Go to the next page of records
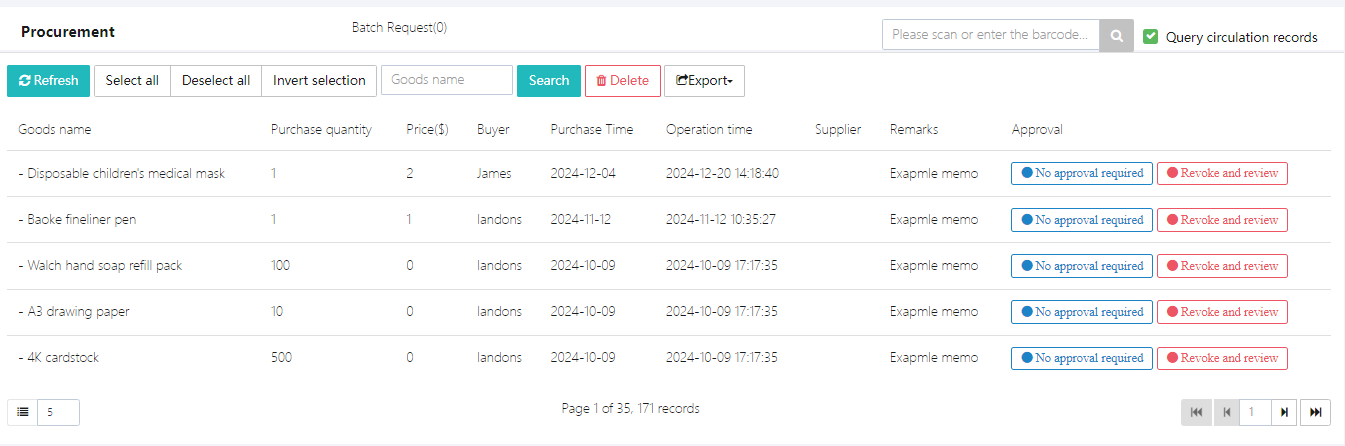Viewport: 1345px width, 446px height. click(x=1284, y=412)
